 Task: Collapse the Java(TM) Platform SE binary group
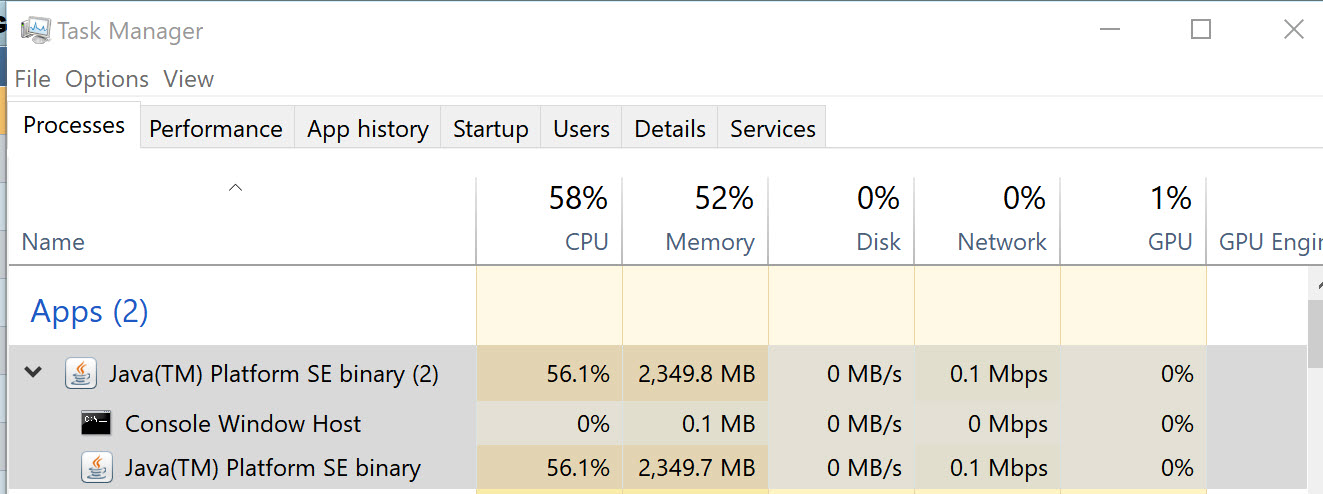(x=33, y=373)
